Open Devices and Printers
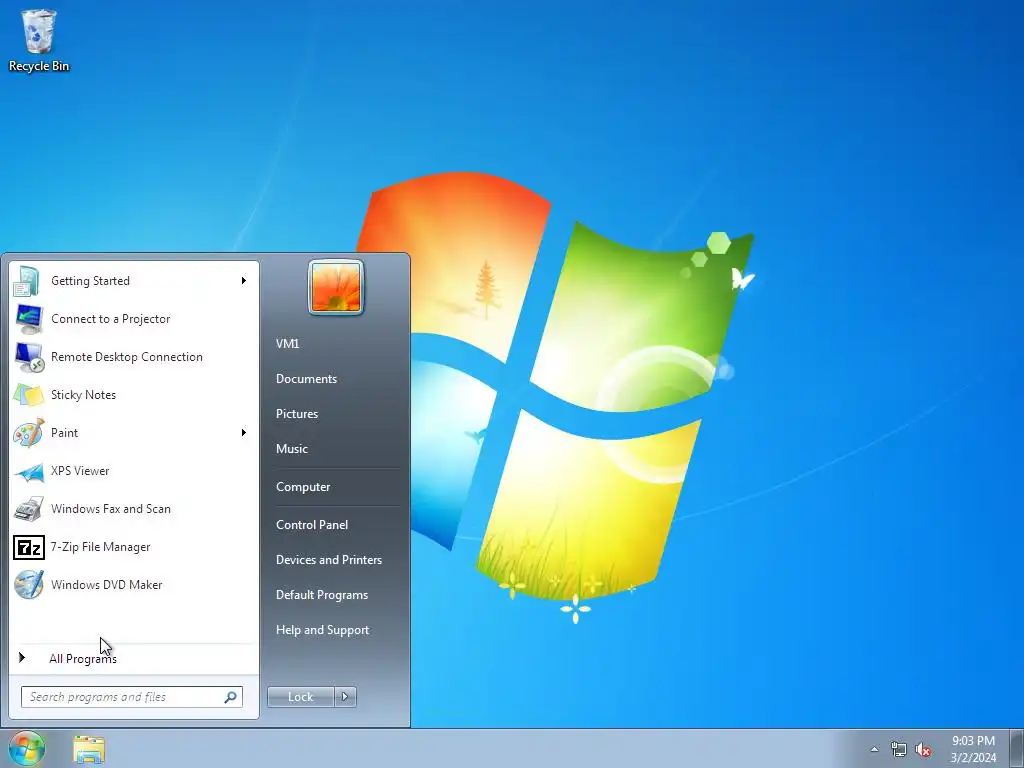 point(329,560)
